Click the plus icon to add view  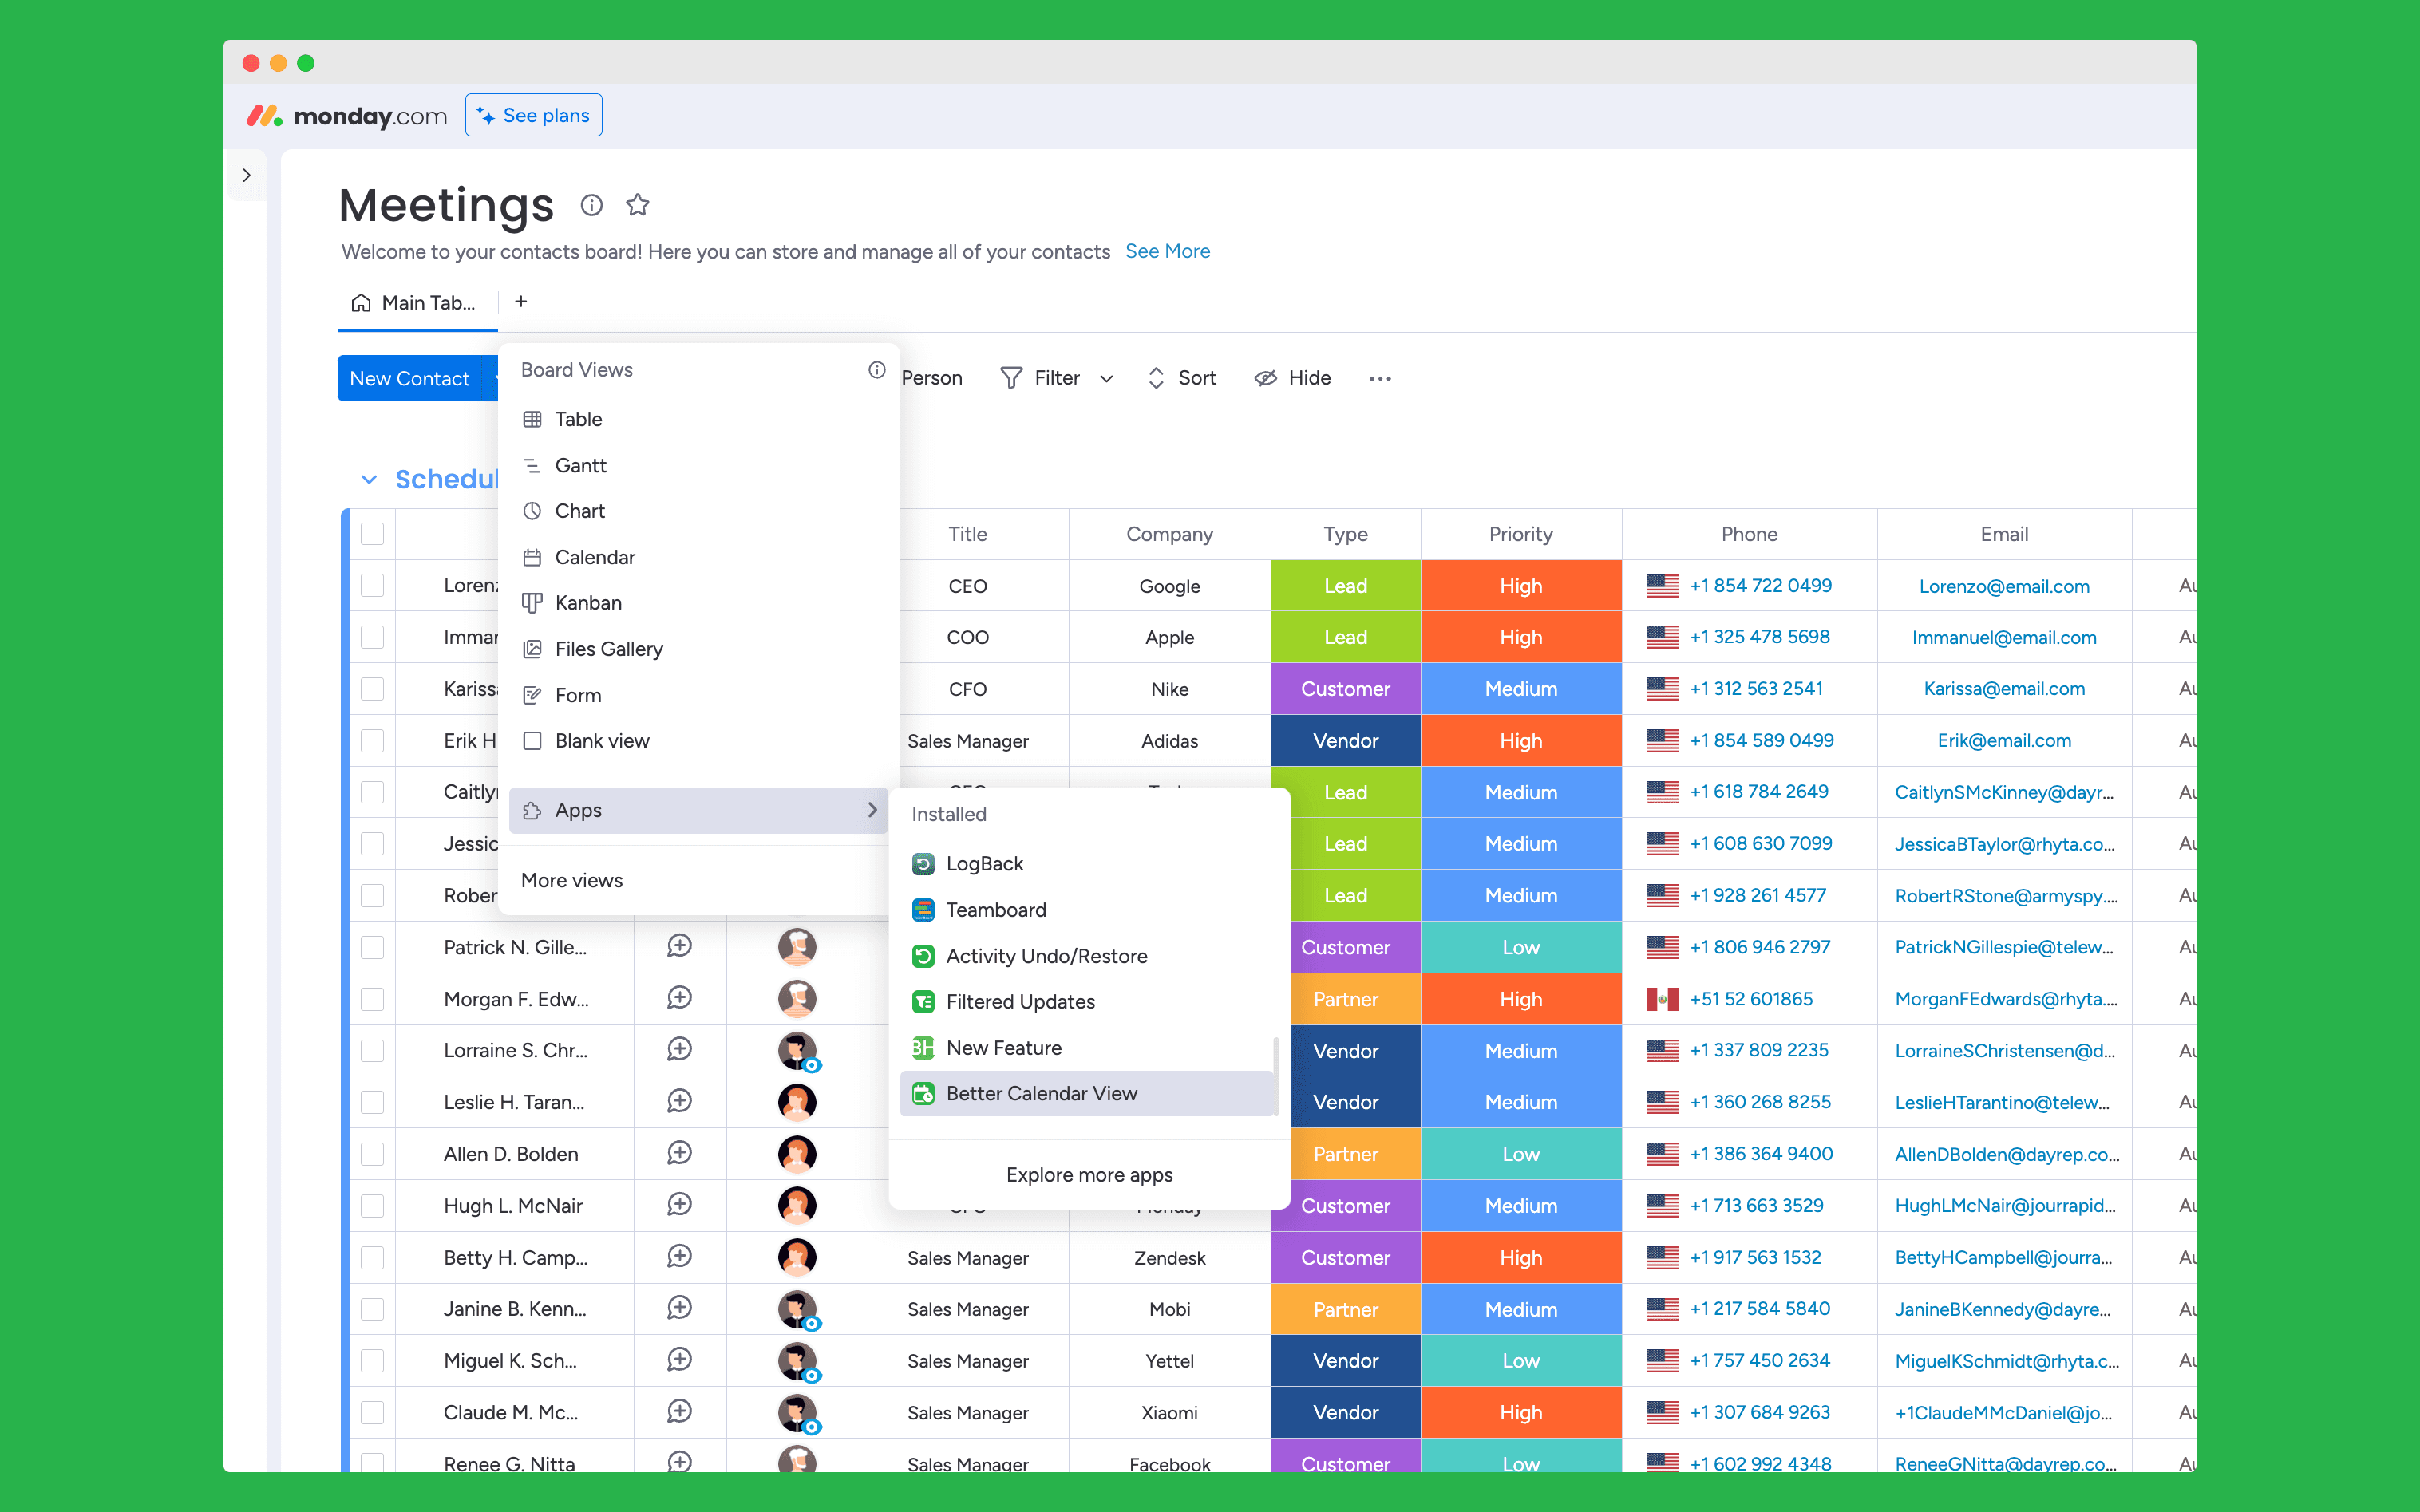521,302
